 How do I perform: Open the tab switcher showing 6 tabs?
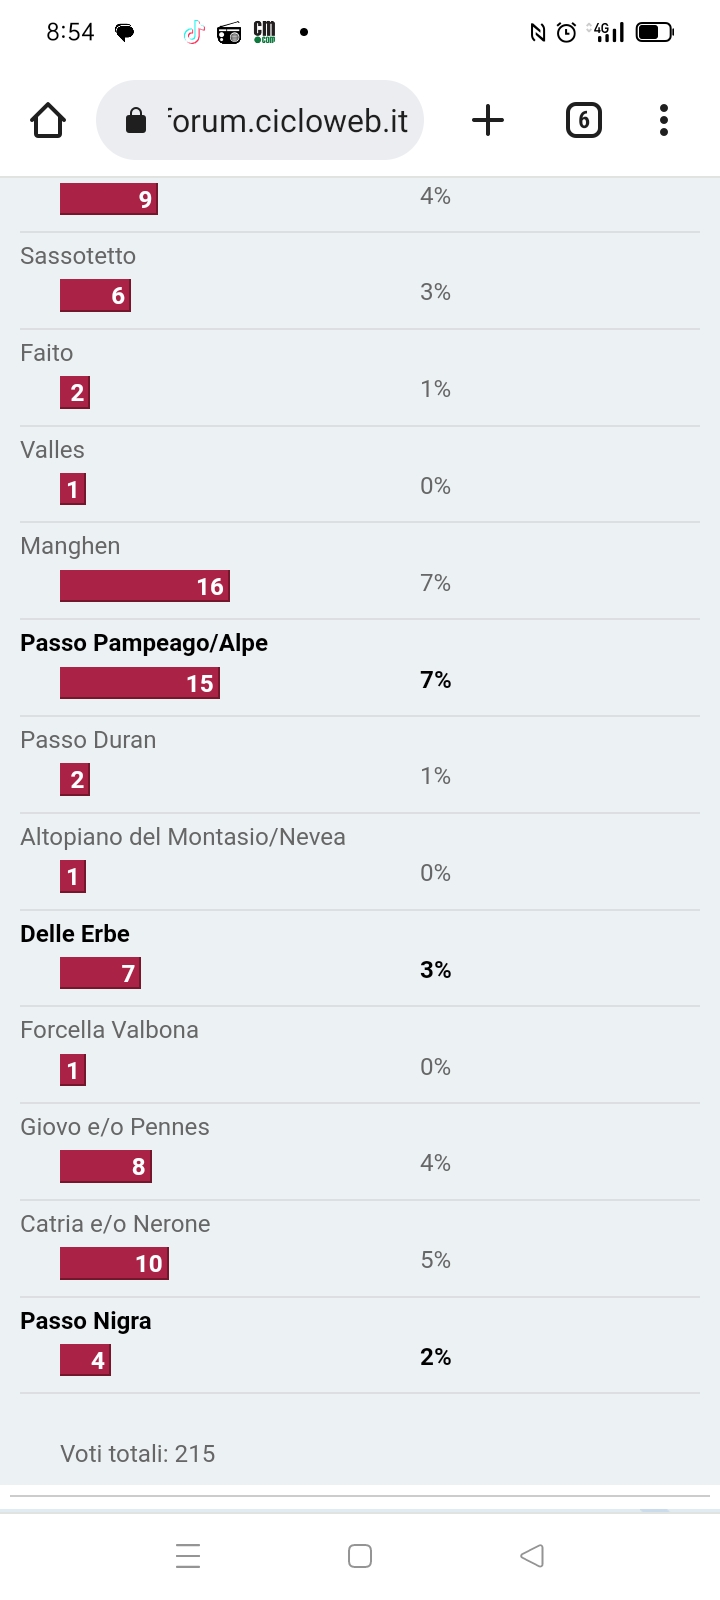tap(584, 120)
